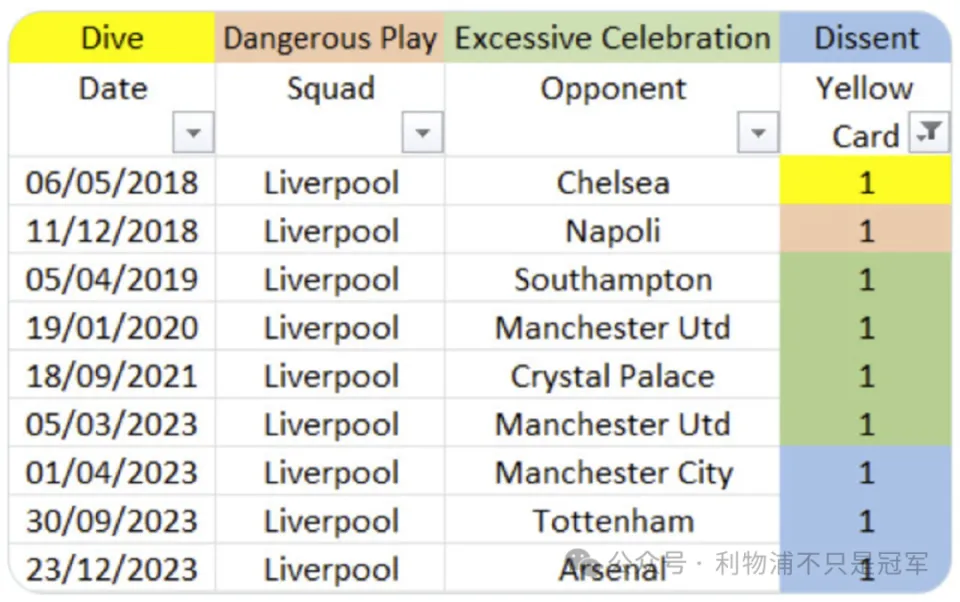Open the Opponent column filter dropdown
The height and width of the screenshot is (602, 960).
[x=758, y=132]
